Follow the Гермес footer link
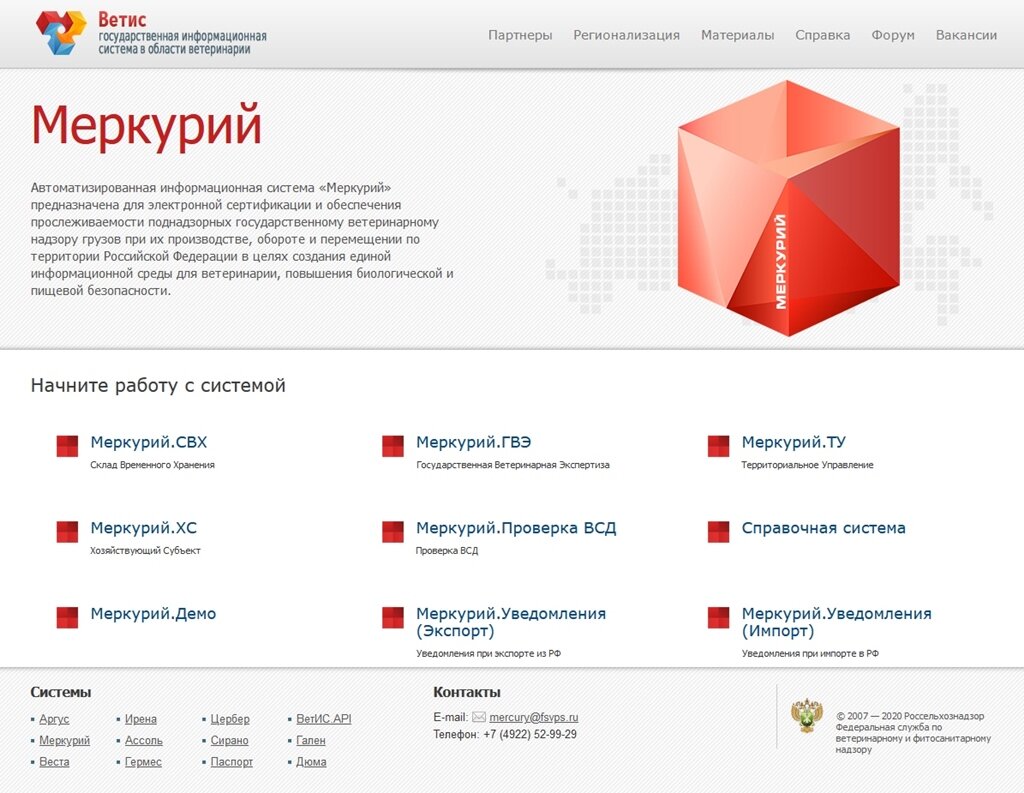The width and height of the screenshot is (1024, 793). [143, 762]
